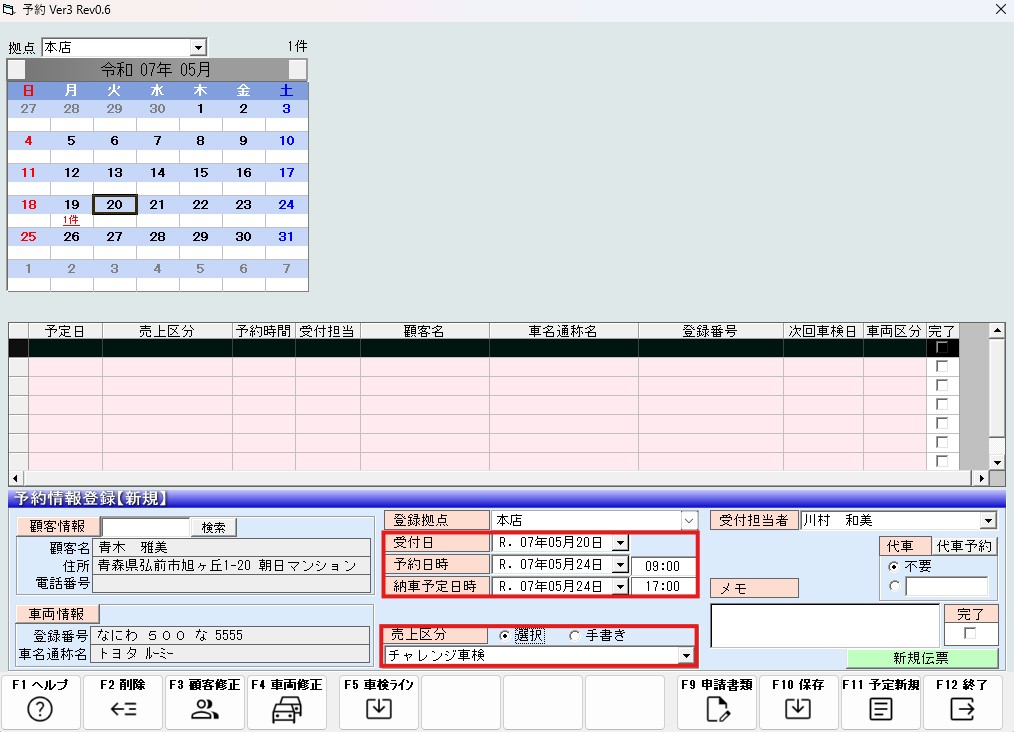
Task: Click the 車両区分 column header
Action: pyautogui.click(x=895, y=331)
